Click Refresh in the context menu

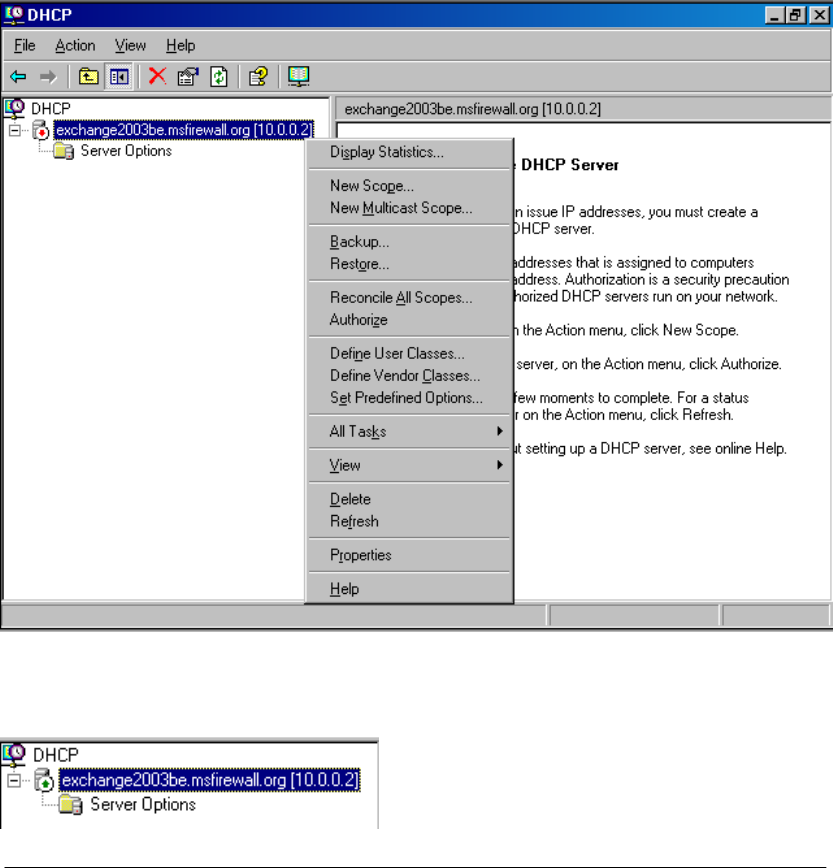point(409,521)
